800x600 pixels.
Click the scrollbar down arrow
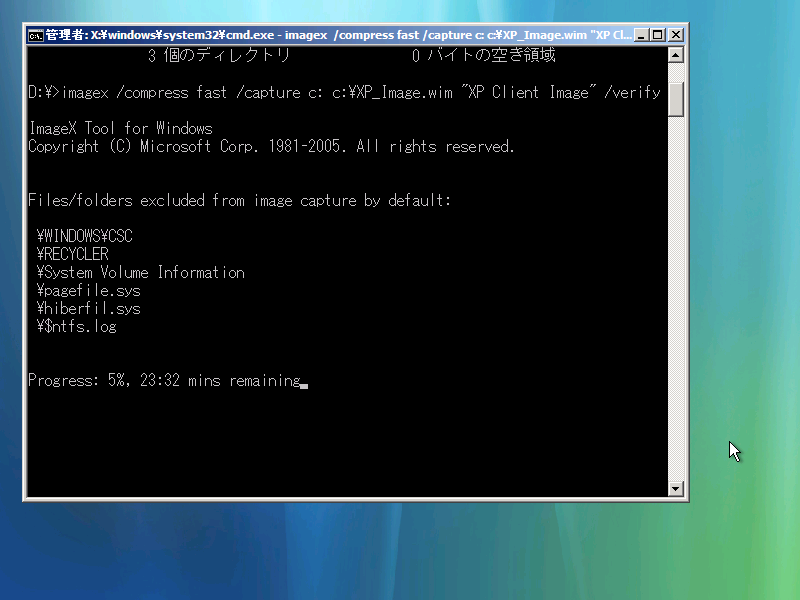click(x=676, y=489)
